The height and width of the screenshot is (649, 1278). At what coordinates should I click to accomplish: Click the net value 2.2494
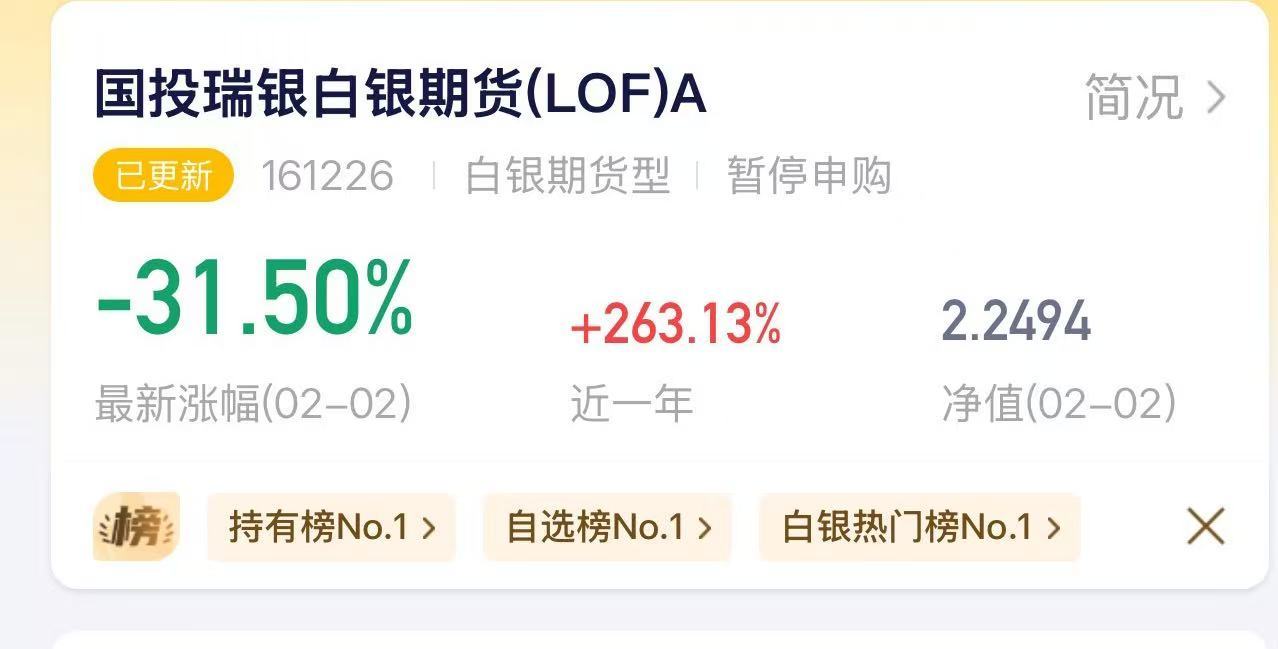(1015, 322)
